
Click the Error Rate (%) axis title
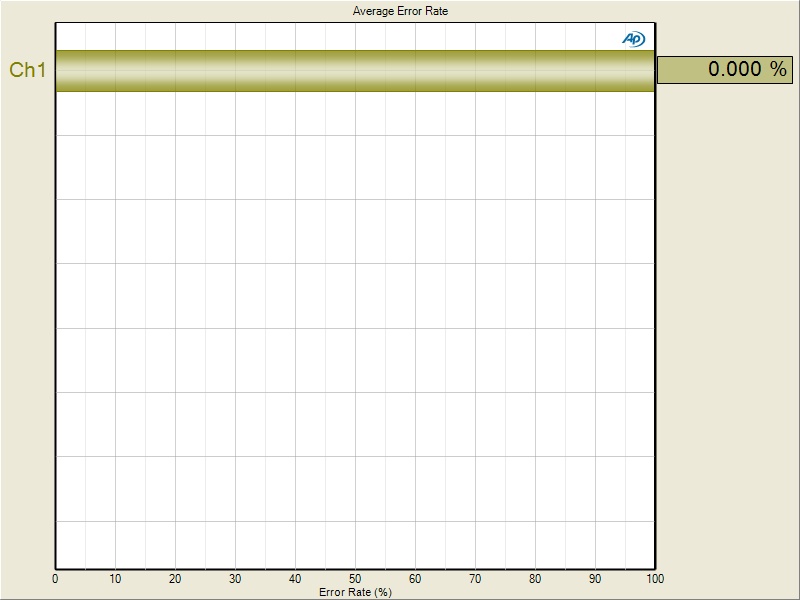(355, 592)
